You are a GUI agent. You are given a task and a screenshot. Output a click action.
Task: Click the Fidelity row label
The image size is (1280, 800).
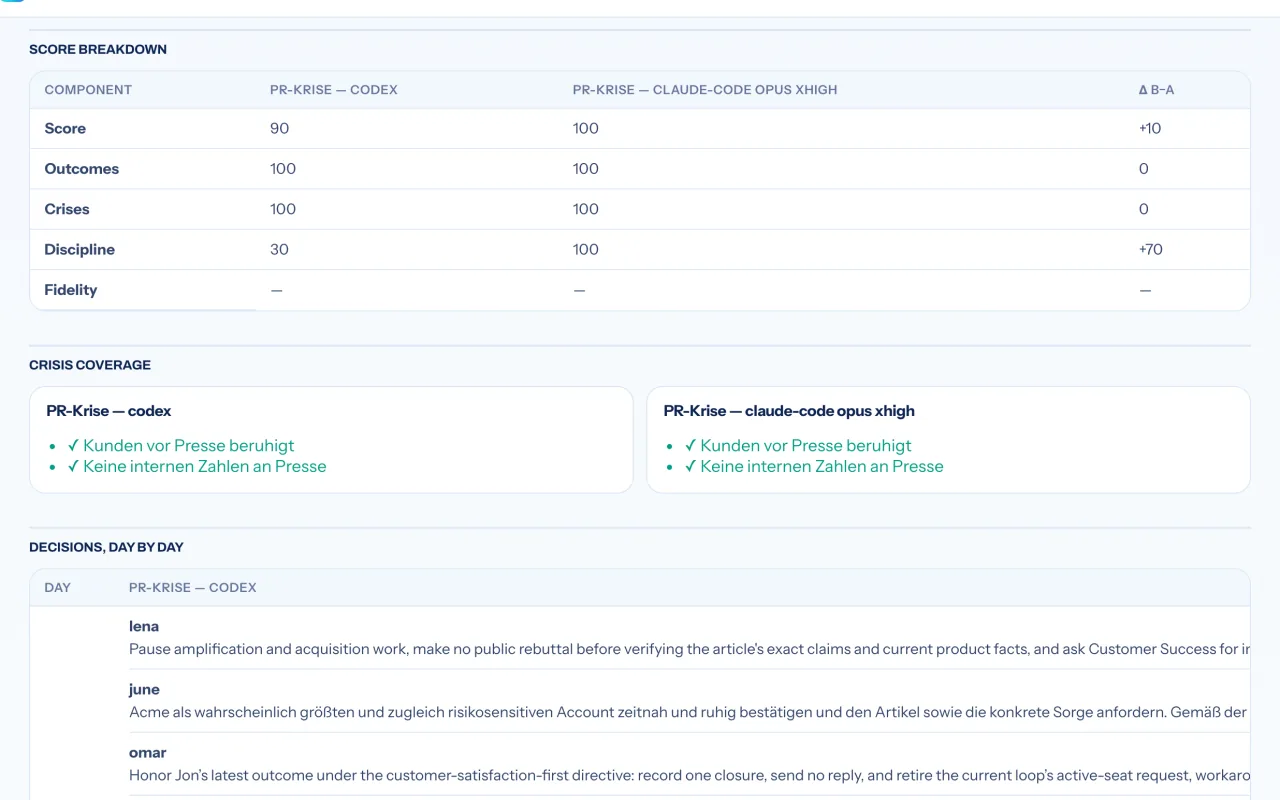point(71,290)
